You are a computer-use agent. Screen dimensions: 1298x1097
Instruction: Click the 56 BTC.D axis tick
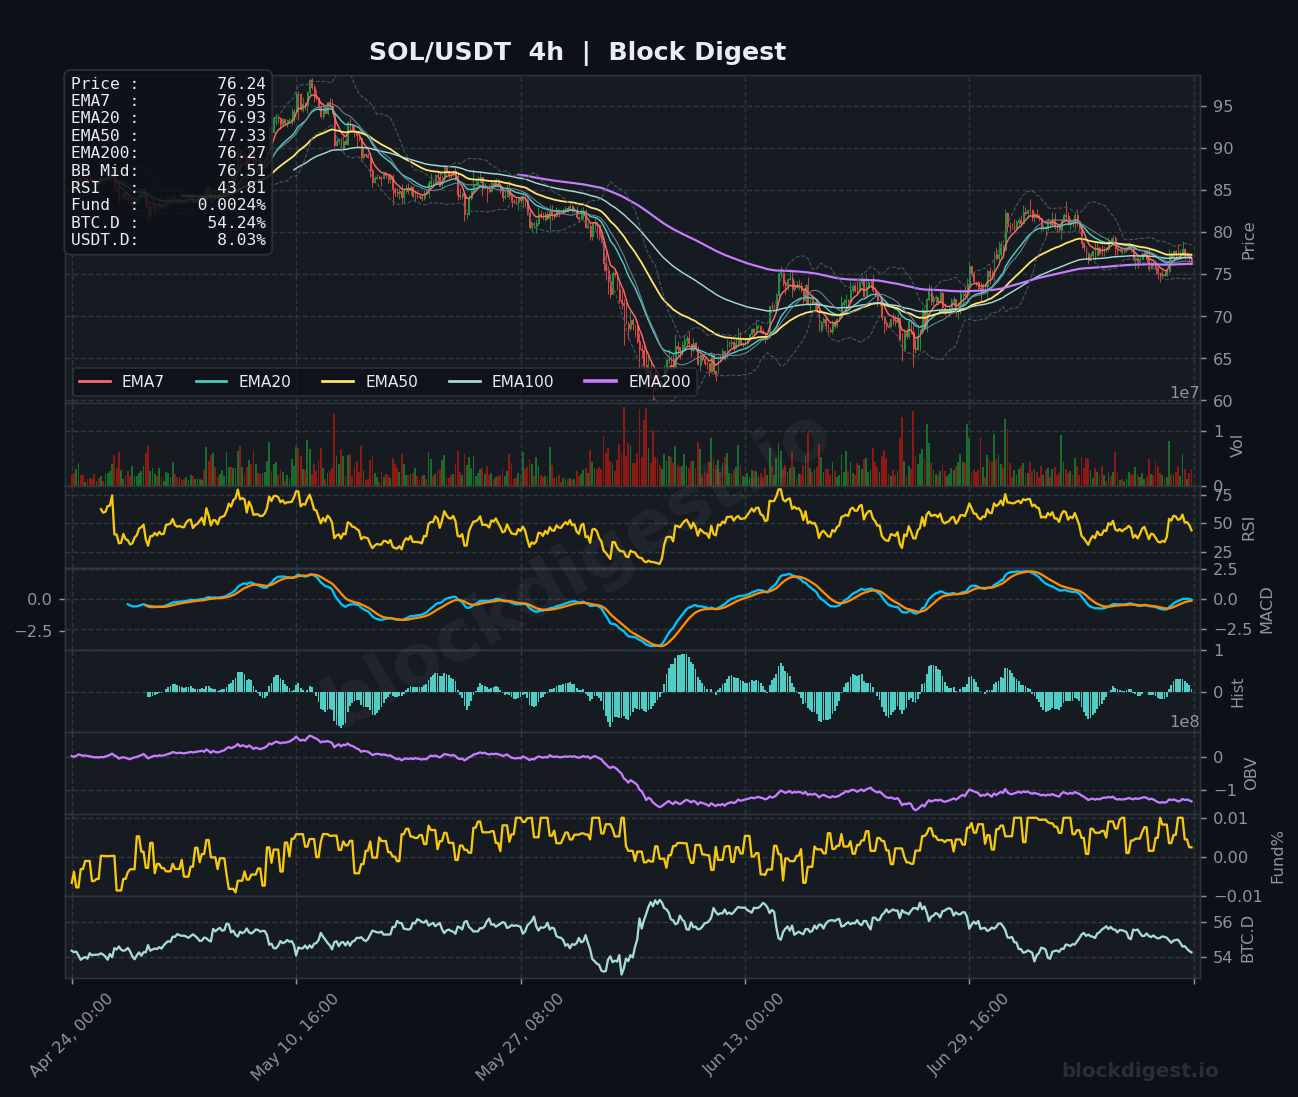[x=1223, y=923]
